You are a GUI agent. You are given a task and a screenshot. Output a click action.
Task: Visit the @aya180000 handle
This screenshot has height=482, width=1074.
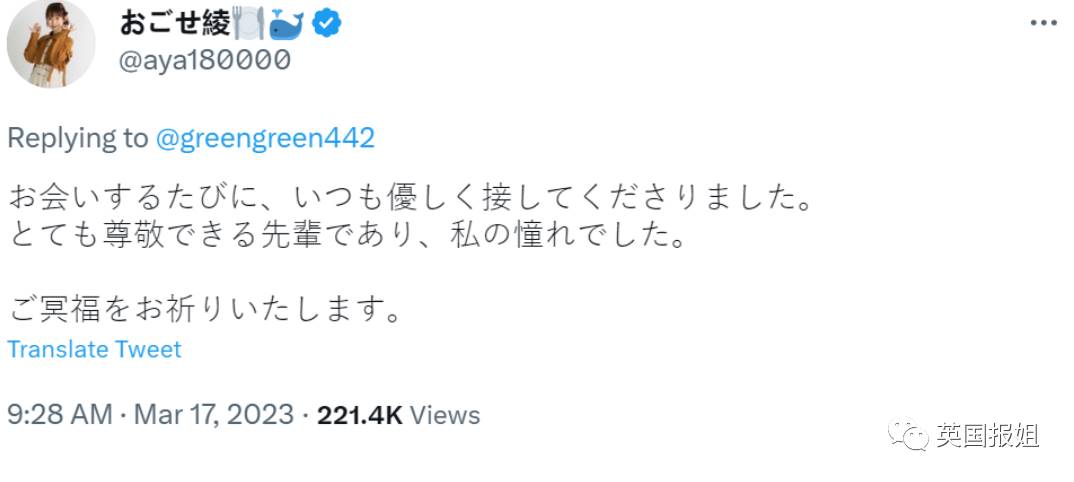(205, 61)
